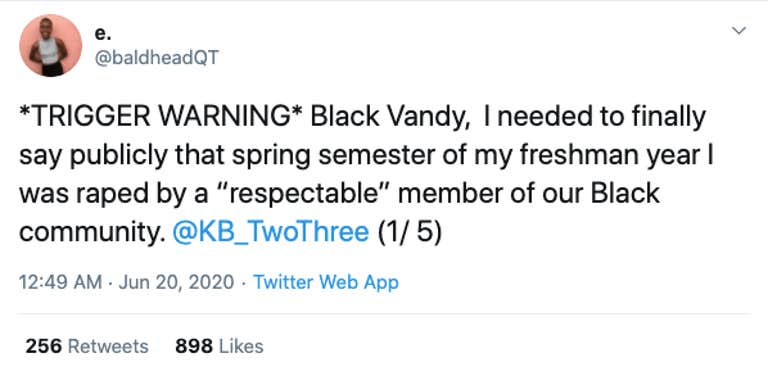Viewport: 768px width, 376px height.
Task: Open the mentioned @KB_TwoThree profile
Action: coord(271,232)
